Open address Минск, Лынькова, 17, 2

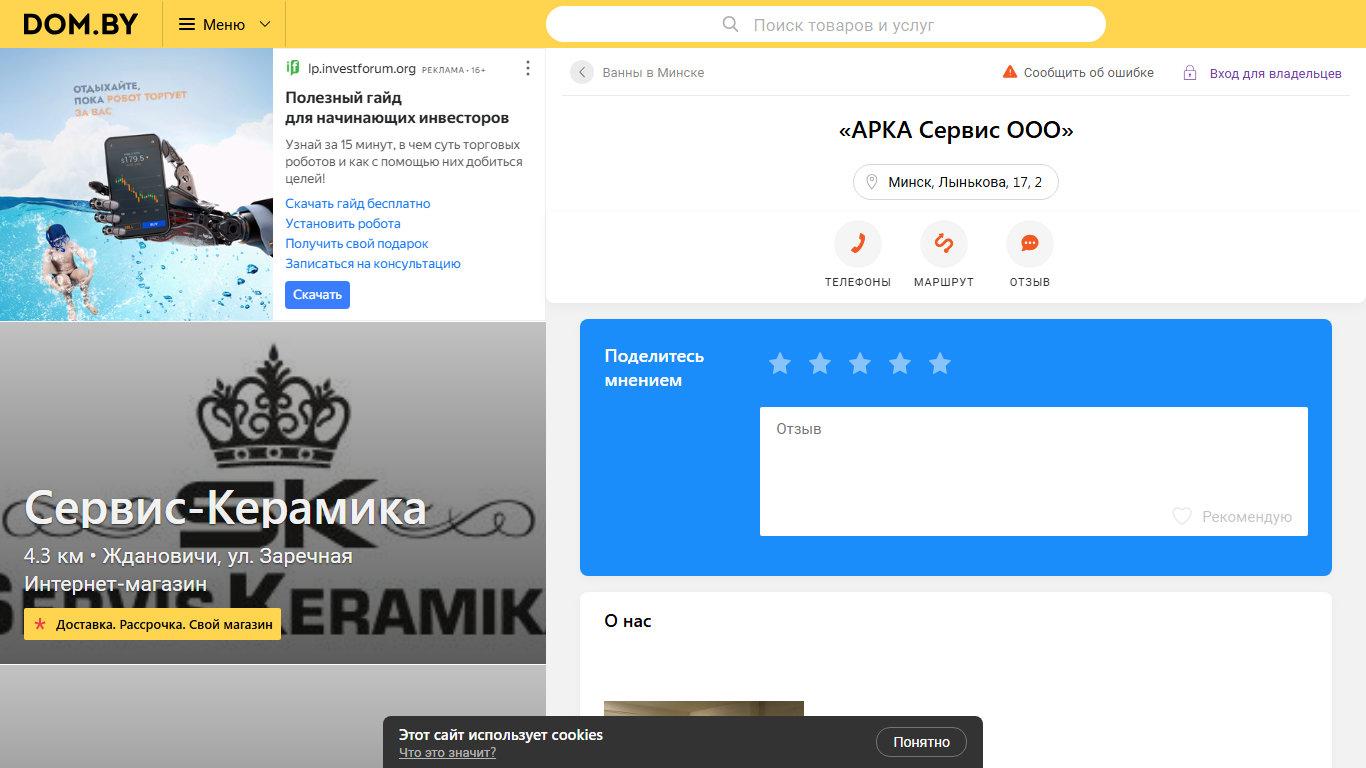pos(956,182)
